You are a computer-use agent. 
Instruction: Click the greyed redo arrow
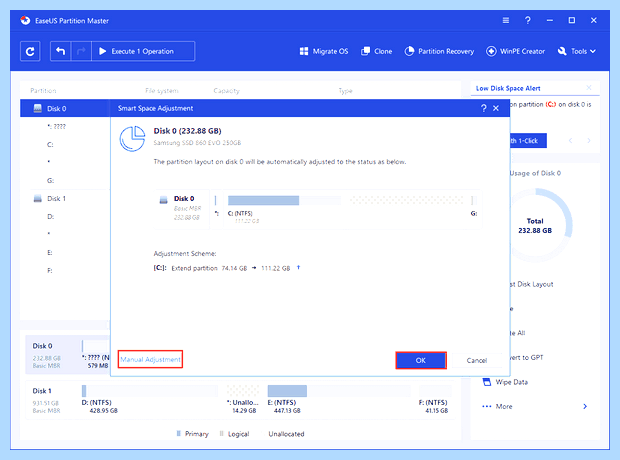[x=81, y=51]
